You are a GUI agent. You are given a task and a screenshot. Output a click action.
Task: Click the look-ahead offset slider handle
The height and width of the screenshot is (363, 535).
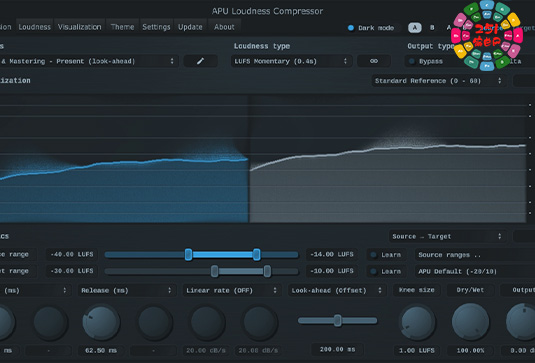pyautogui.click(x=337, y=320)
